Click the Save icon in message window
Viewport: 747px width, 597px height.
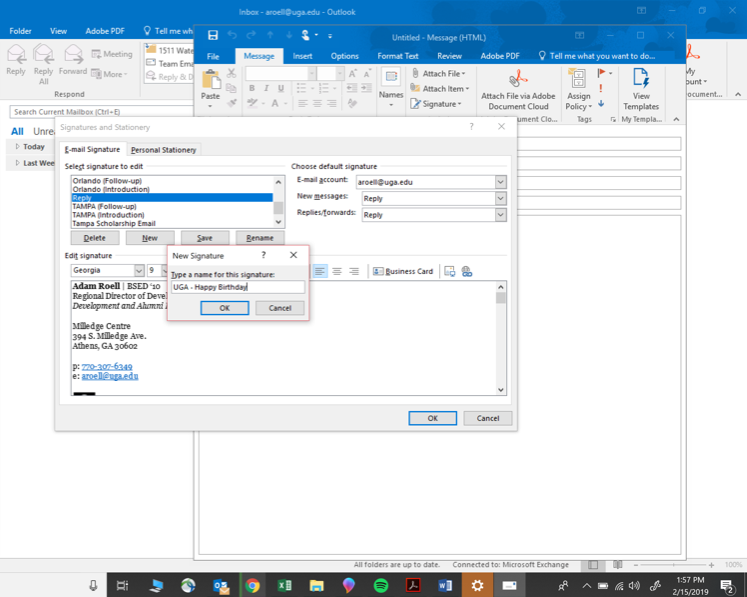213,35
